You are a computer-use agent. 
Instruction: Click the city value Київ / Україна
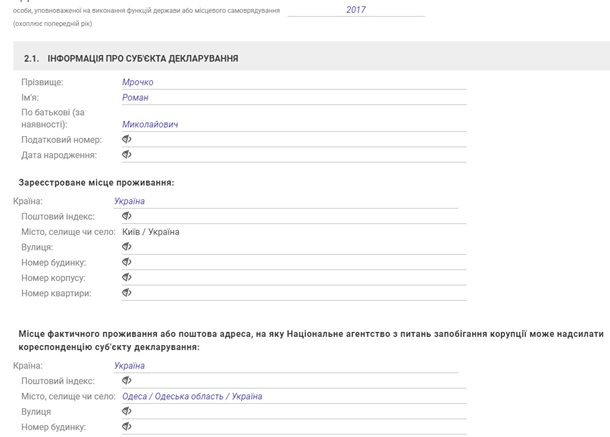pos(150,232)
